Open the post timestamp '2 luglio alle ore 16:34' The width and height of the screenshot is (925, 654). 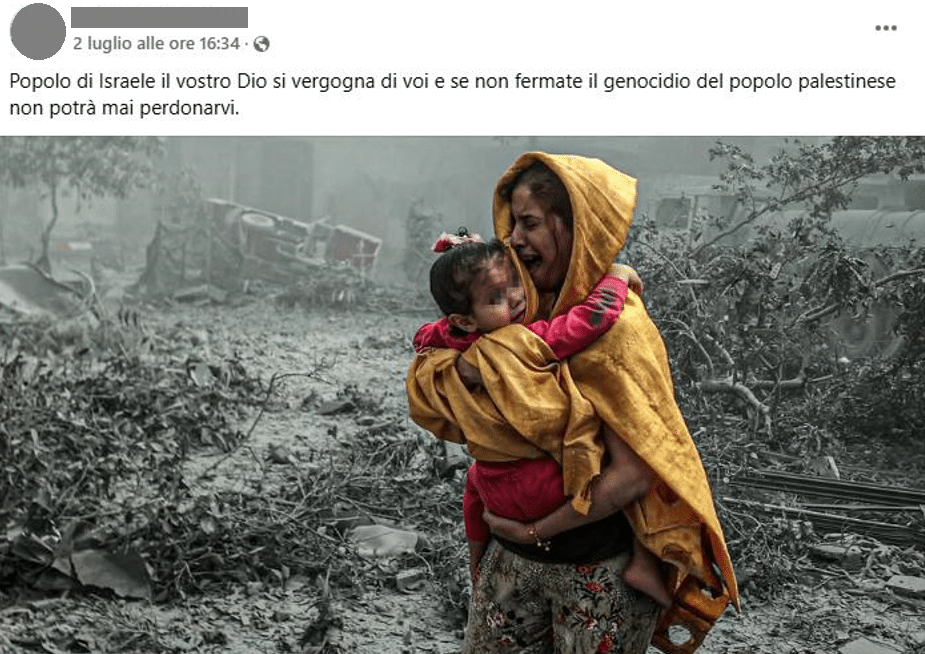(x=156, y=44)
